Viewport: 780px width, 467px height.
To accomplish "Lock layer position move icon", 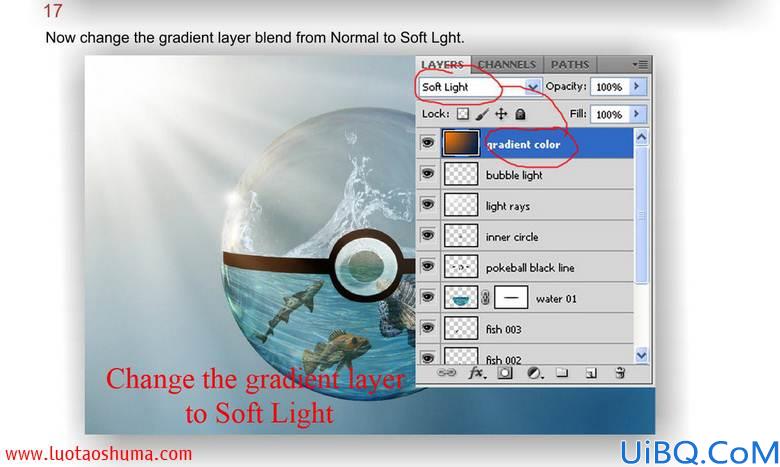I will click(x=501, y=114).
